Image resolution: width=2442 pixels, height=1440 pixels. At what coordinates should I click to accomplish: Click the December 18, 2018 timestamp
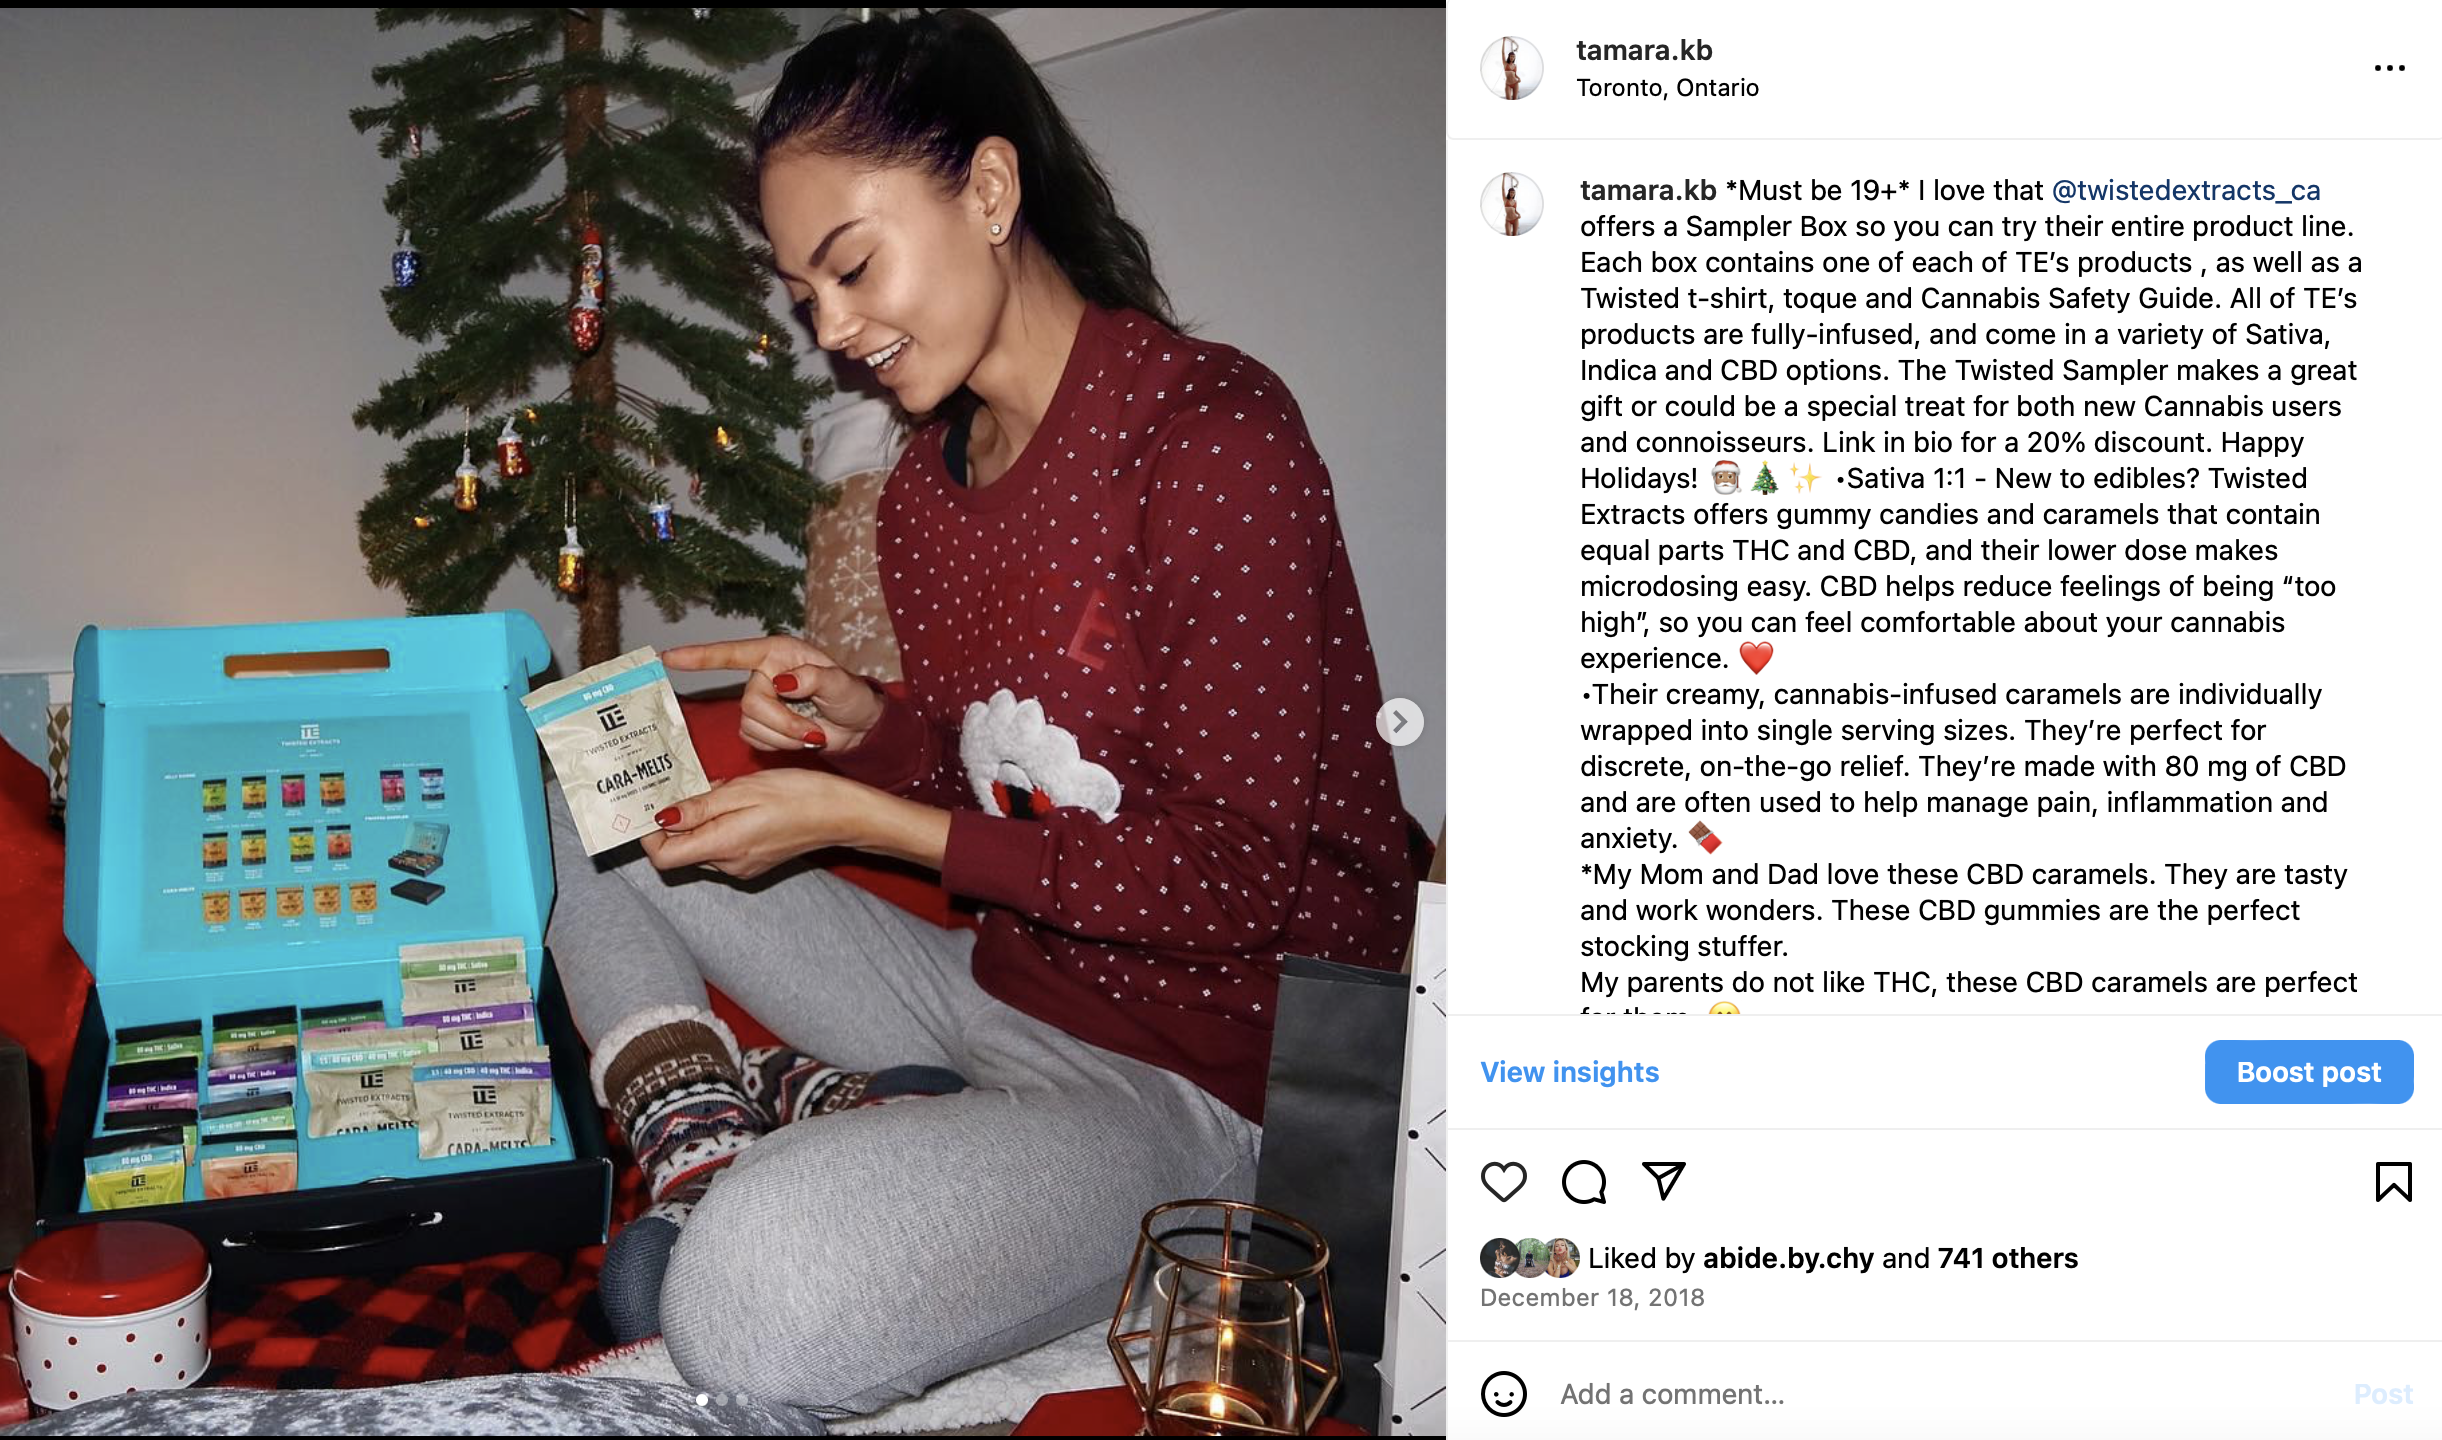click(x=1592, y=1298)
